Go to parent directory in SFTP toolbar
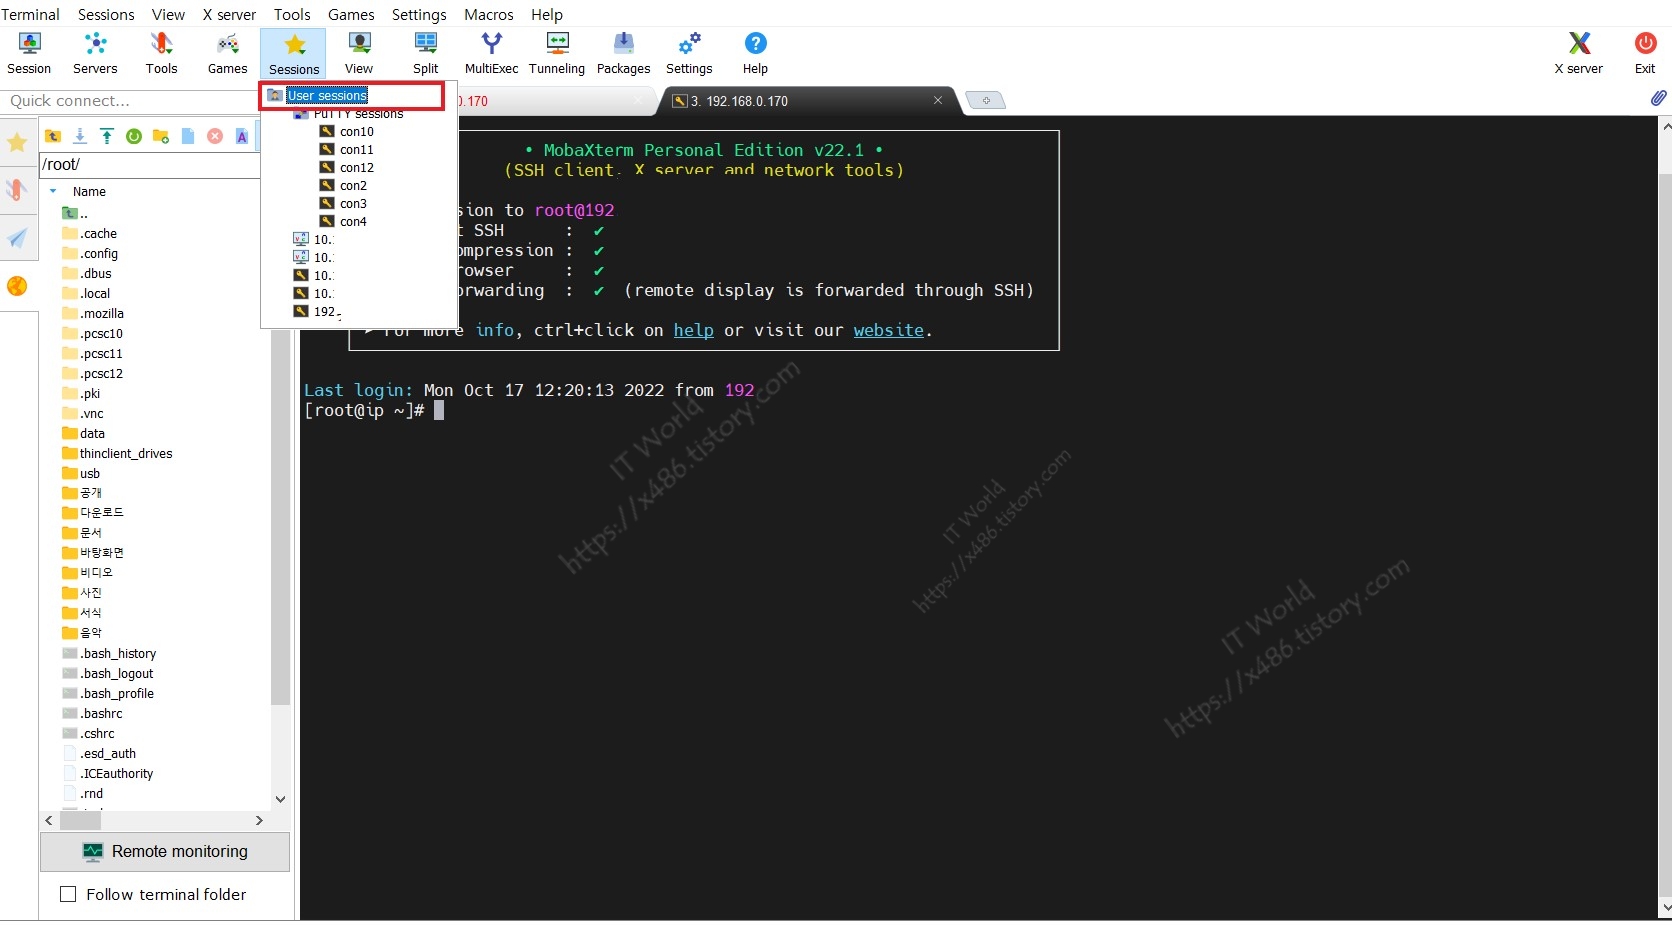The height and width of the screenshot is (925, 1672). 53,136
